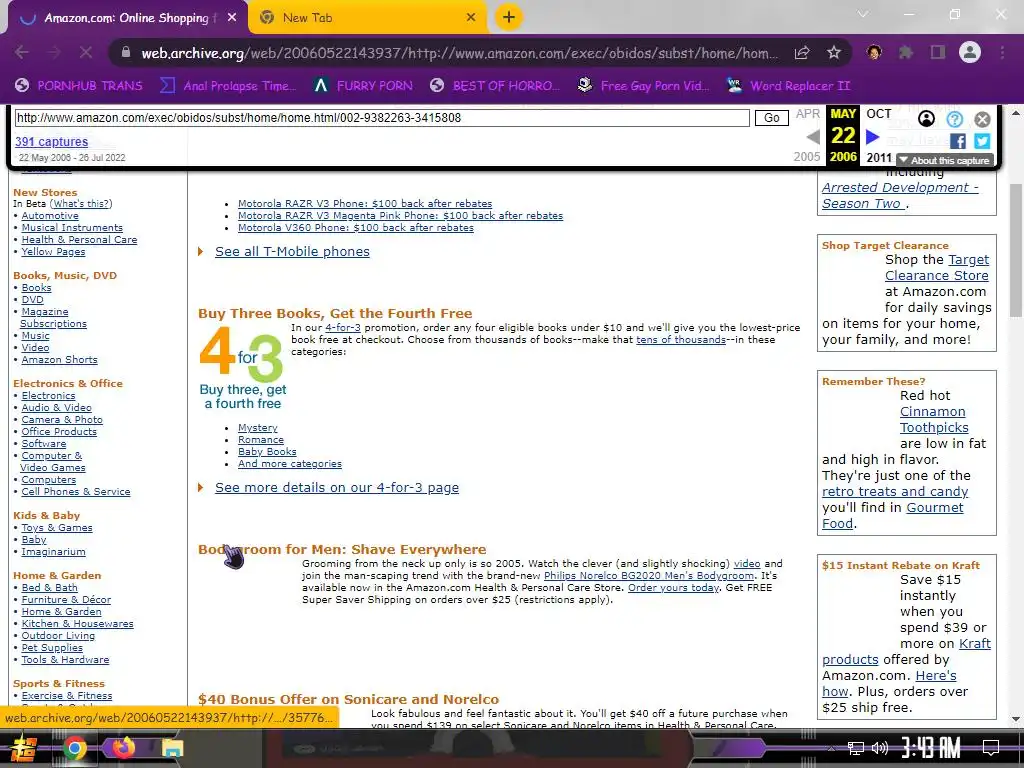Close the New Tab tab
1024x768 pixels.
tap(471, 18)
